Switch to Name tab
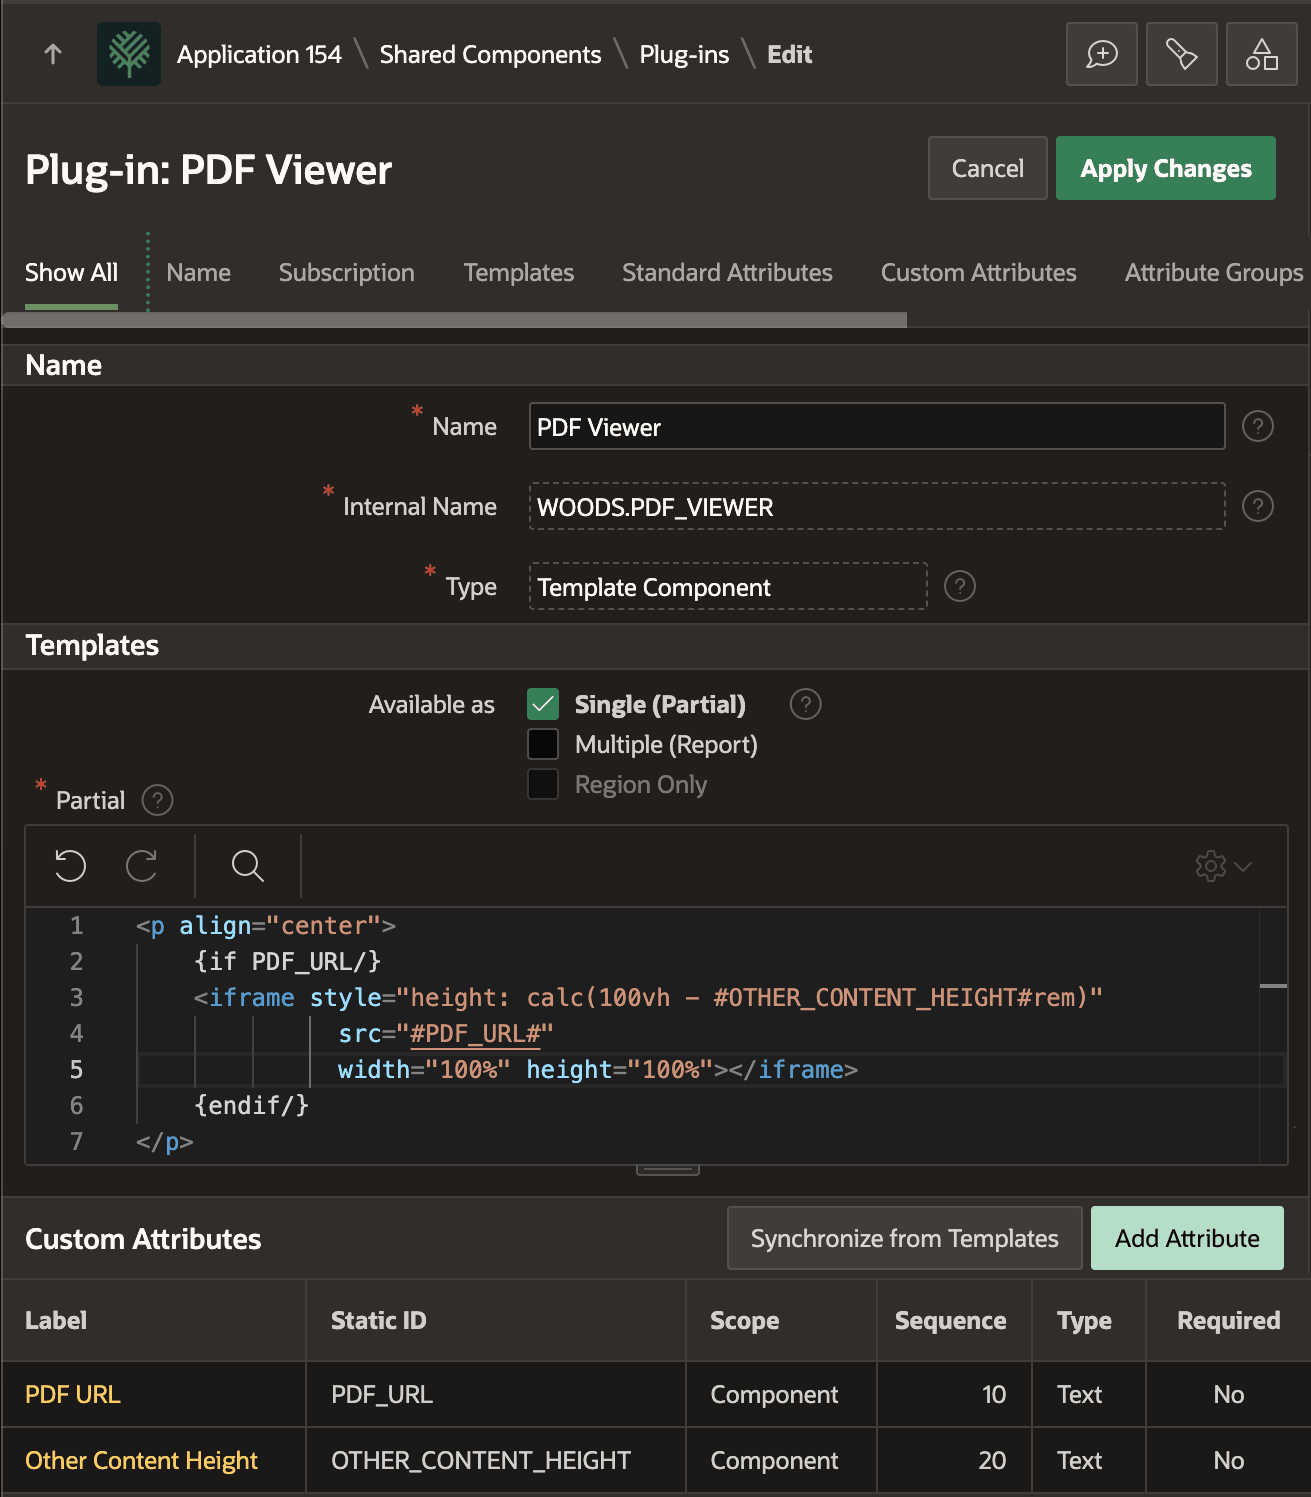The width and height of the screenshot is (1311, 1497). point(199,273)
